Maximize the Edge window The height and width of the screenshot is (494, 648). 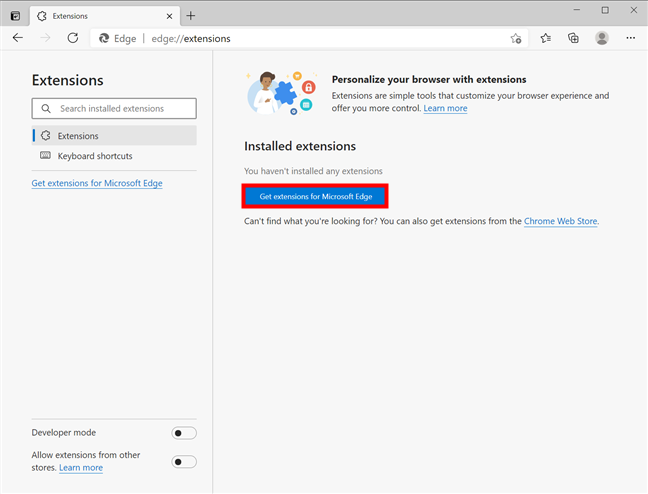(605, 10)
